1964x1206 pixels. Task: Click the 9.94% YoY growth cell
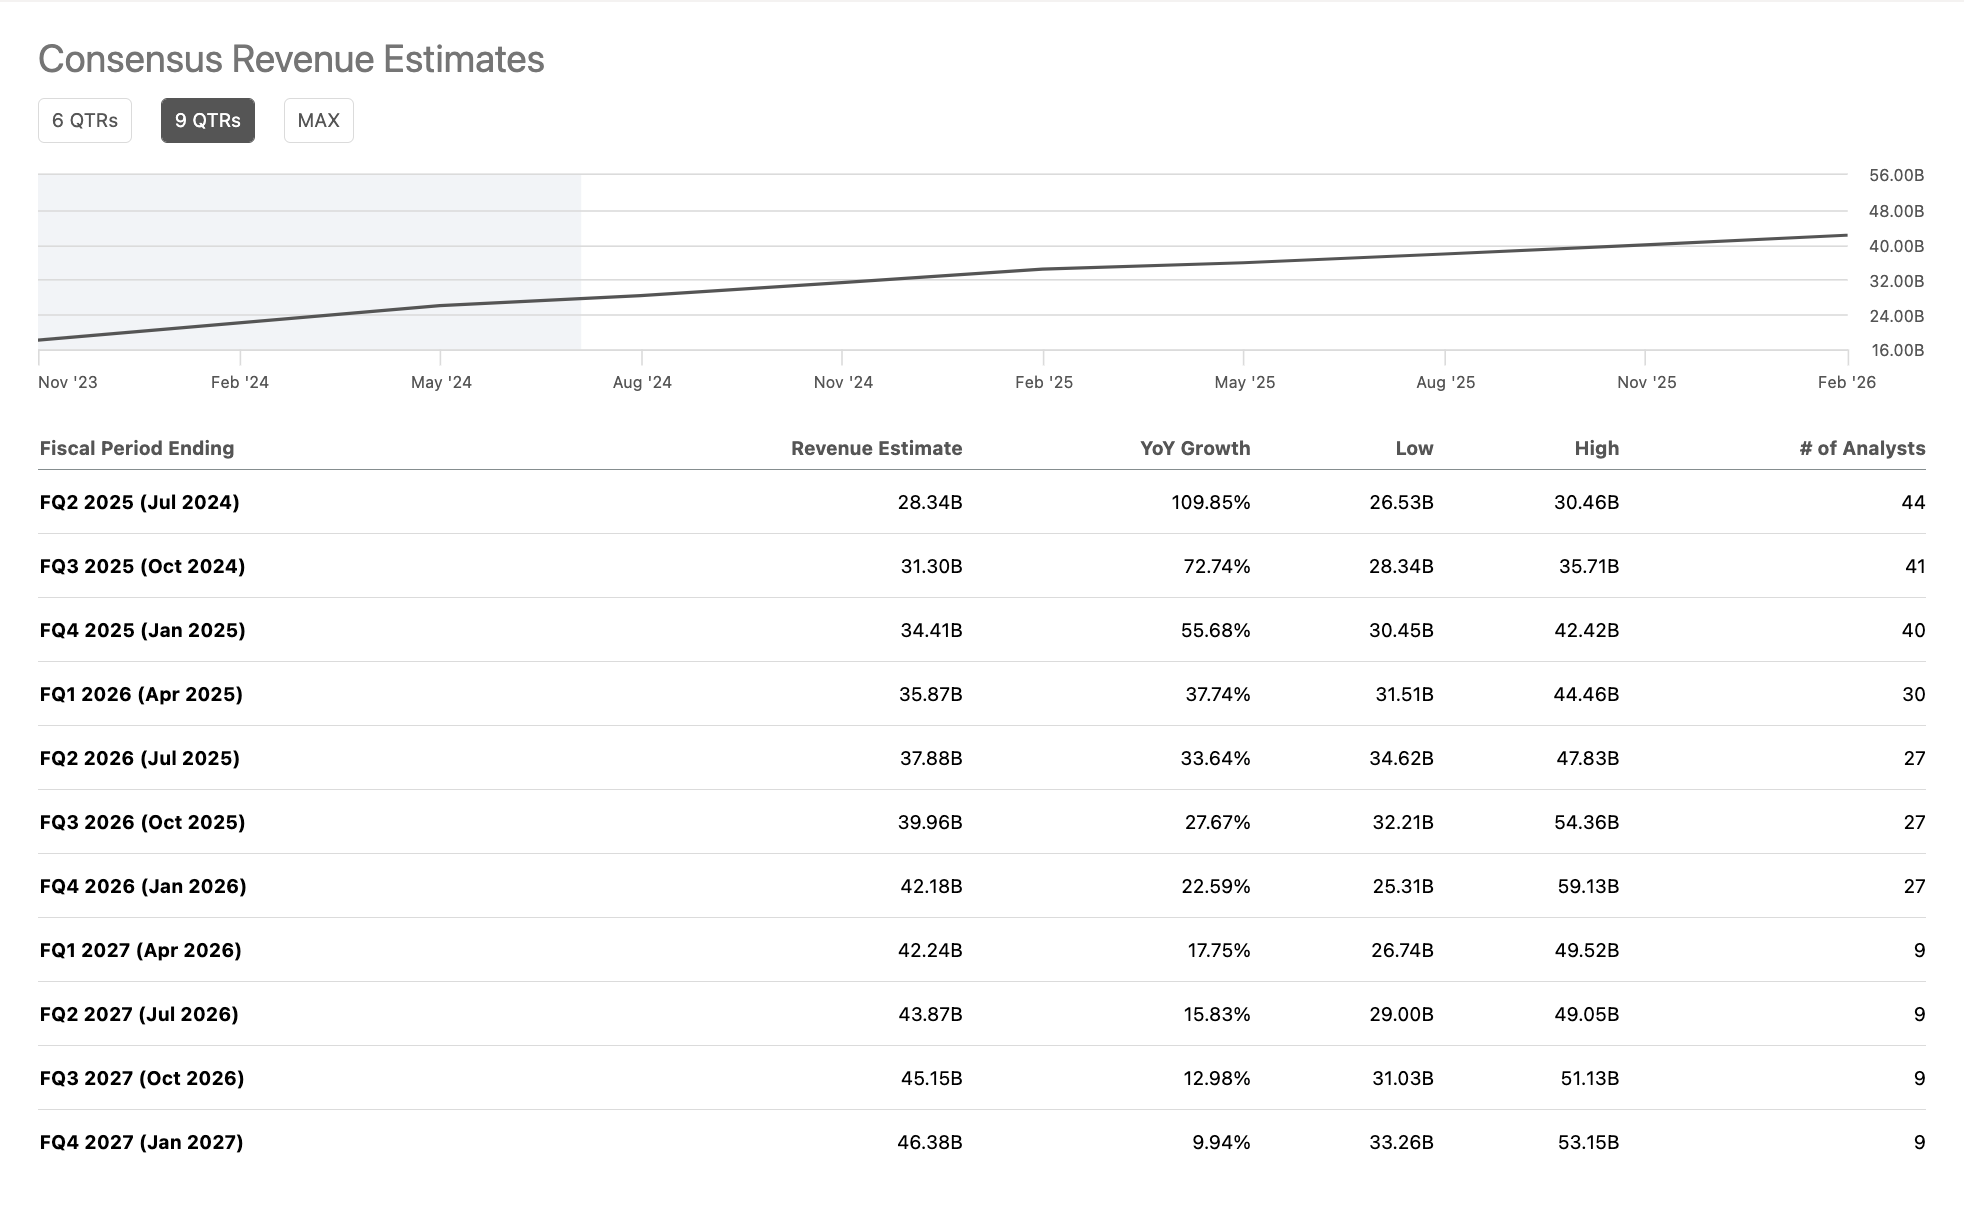1221,1142
